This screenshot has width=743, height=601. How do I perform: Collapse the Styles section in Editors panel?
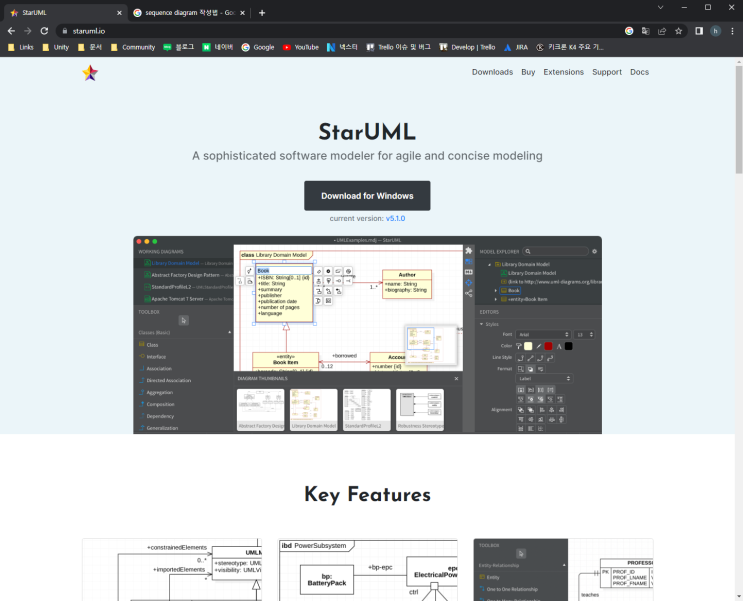(481, 324)
